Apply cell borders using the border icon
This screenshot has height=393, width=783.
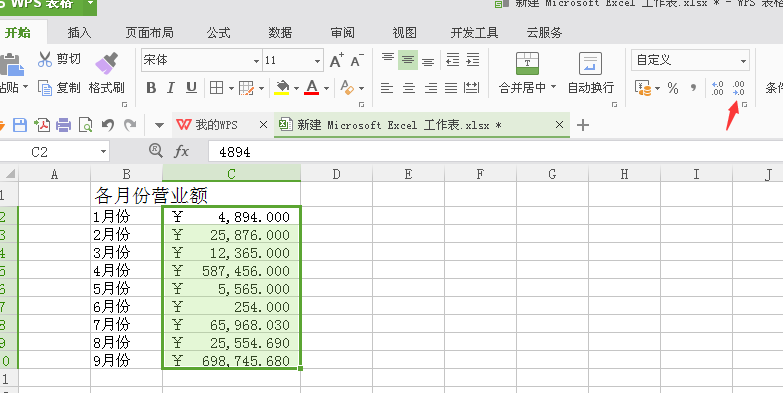coord(216,88)
